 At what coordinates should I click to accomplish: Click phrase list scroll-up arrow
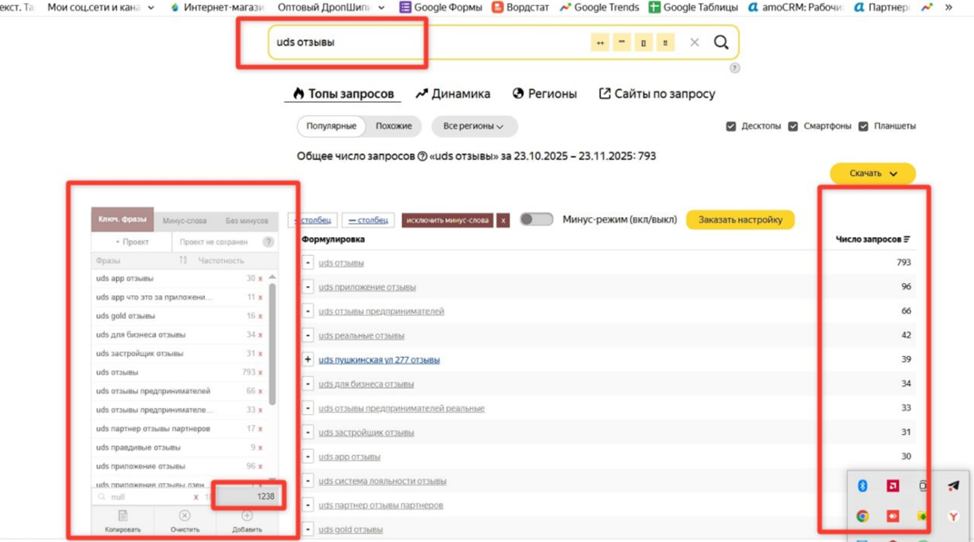(x=272, y=277)
